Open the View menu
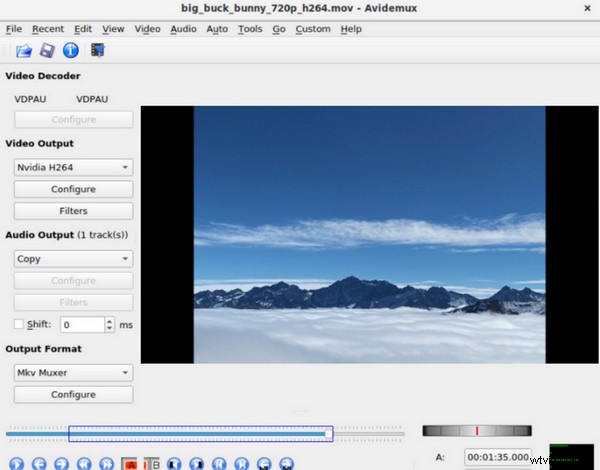This screenshot has height=470, width=600. click(x=113, y=29)
